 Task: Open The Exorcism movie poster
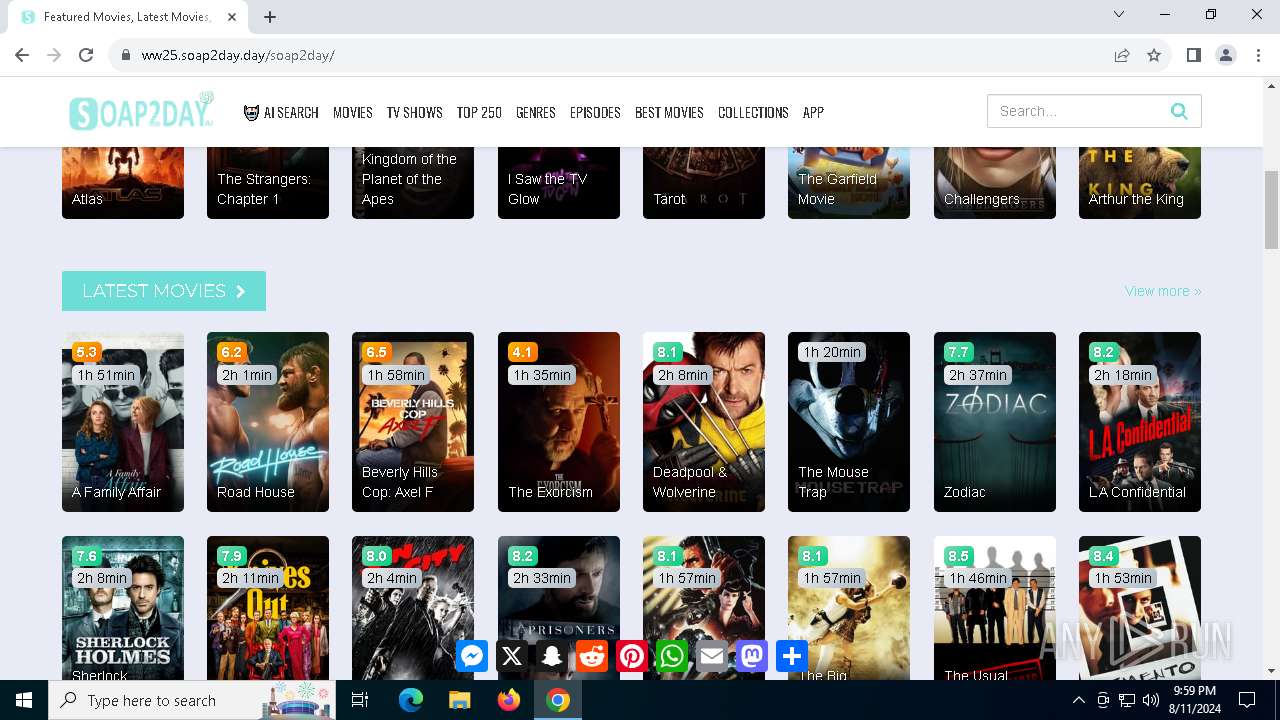559,422
